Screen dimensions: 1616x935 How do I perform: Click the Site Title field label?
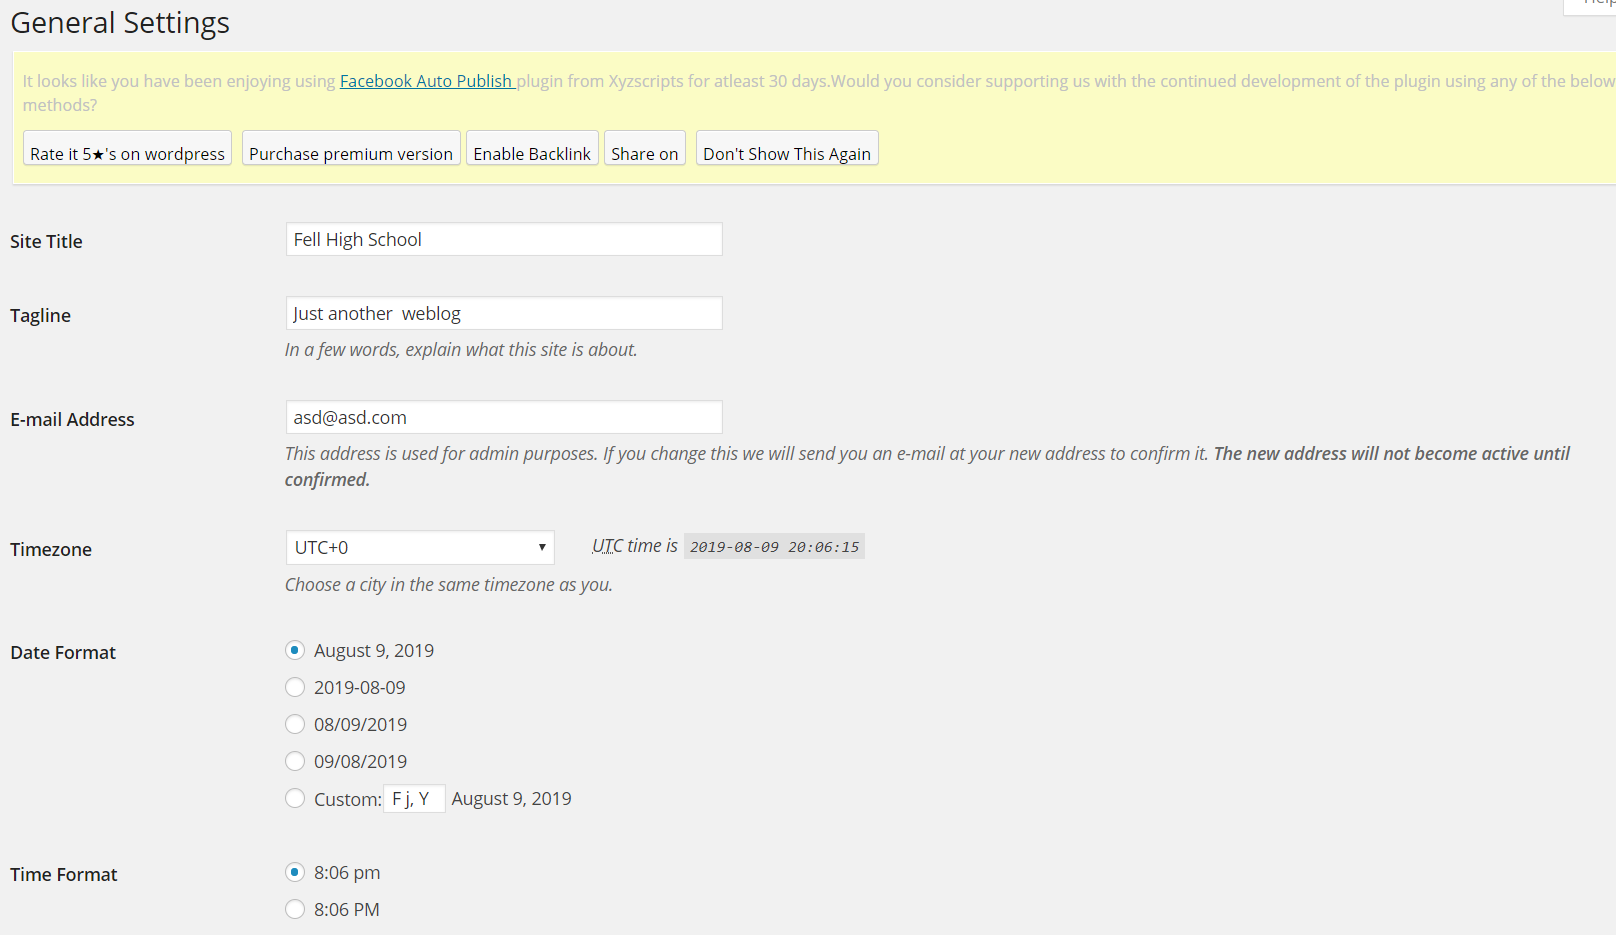pos(46,242)
